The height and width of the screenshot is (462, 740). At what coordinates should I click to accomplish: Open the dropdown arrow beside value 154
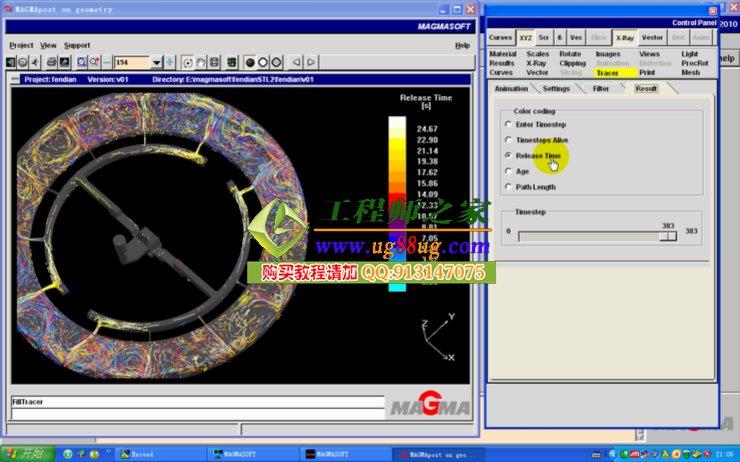tap(156, 62)
